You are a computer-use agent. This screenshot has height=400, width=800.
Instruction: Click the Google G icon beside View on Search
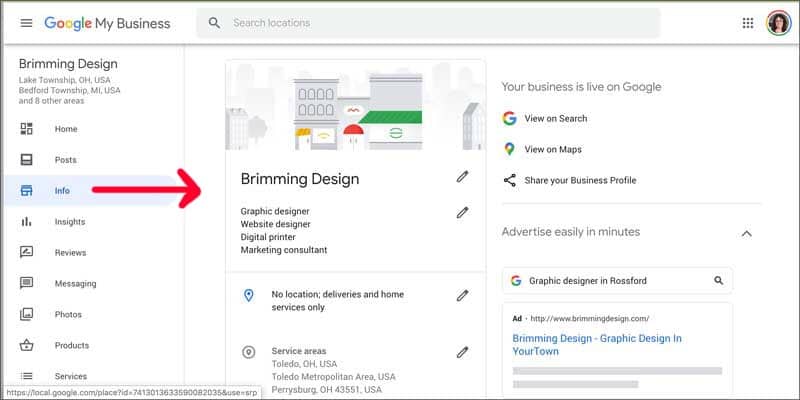point(509,118)
